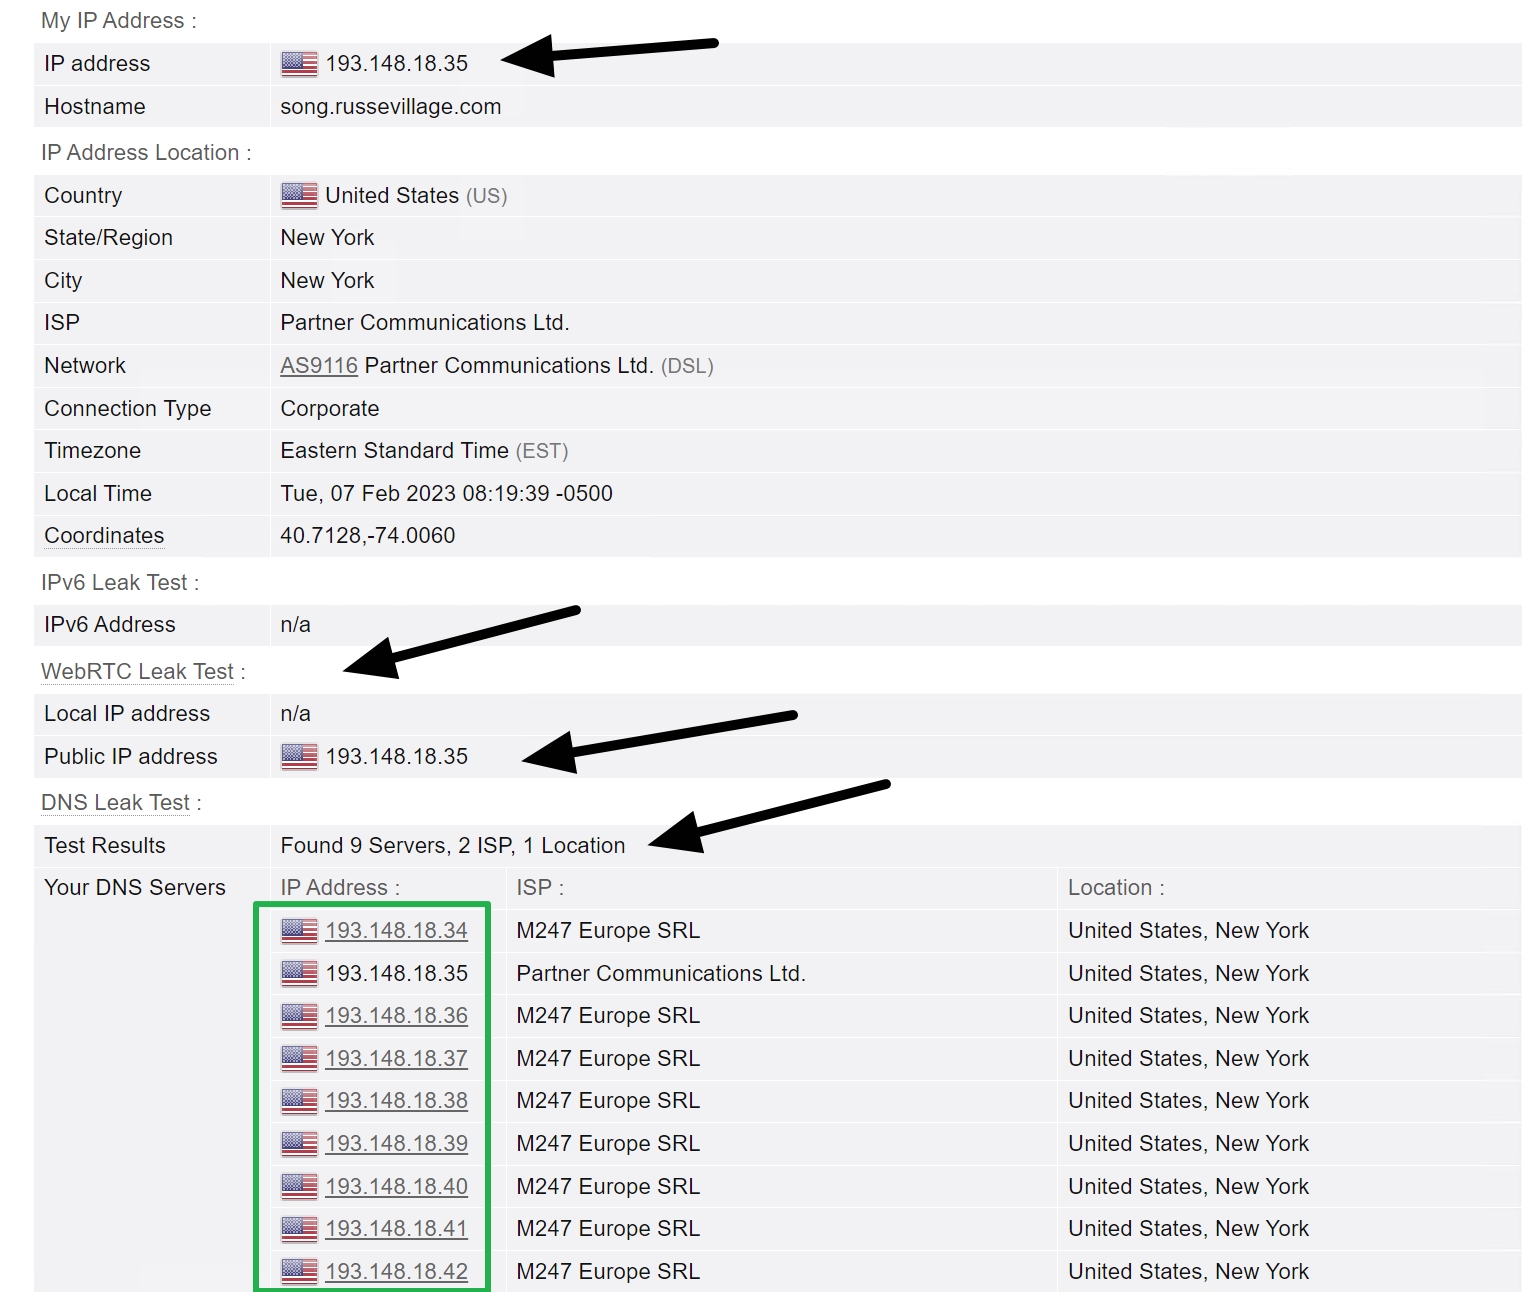Click the flag icon next to DNS server 193.148.18.42
The image size is (1522, 1292).
pyautogui.click(x=297, y=1271)
